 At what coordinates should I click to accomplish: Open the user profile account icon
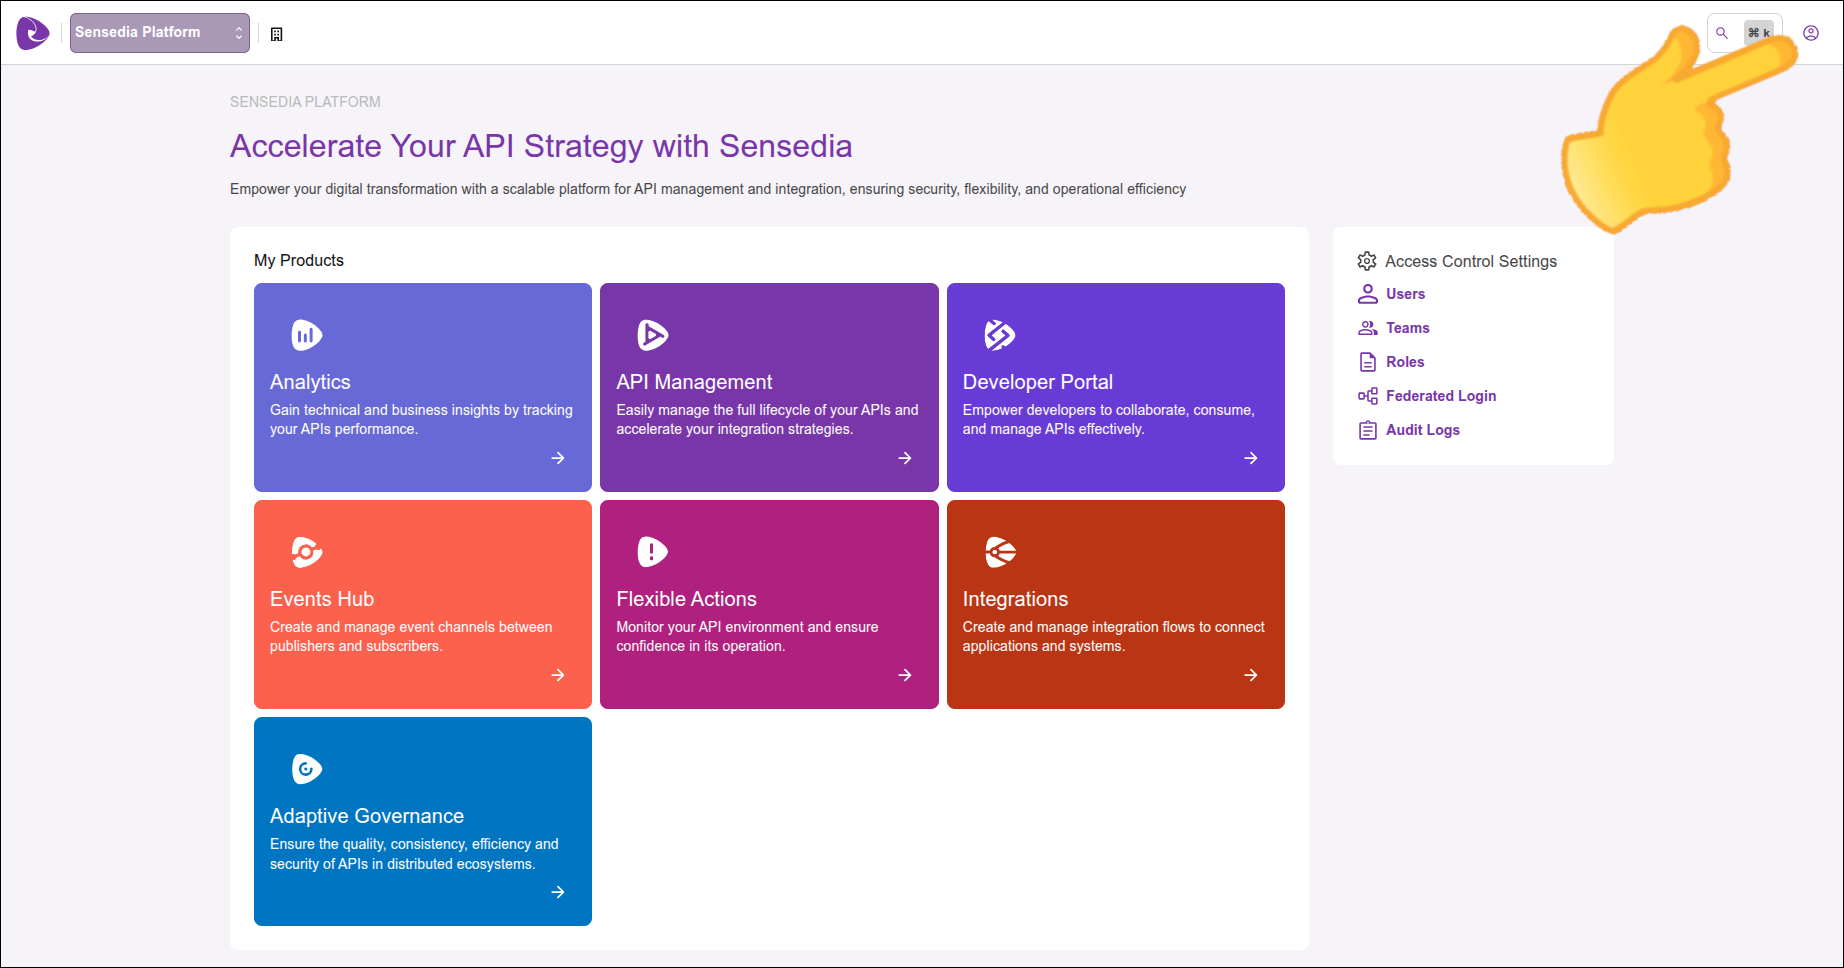pos(1810,33)
